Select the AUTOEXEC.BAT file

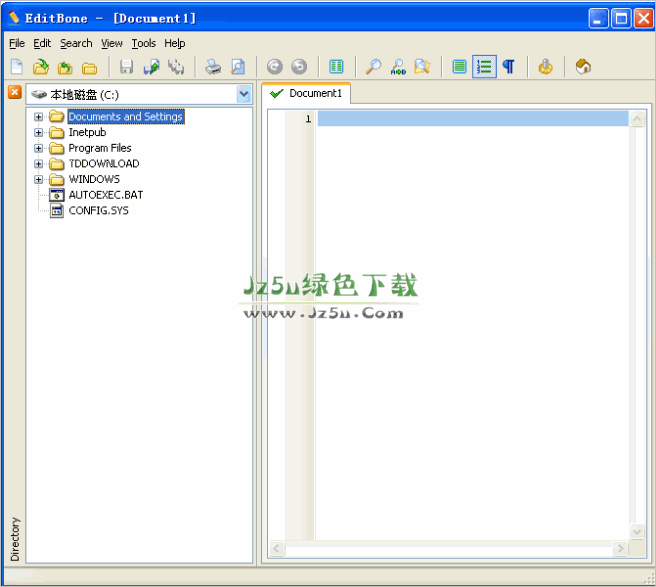105,195
